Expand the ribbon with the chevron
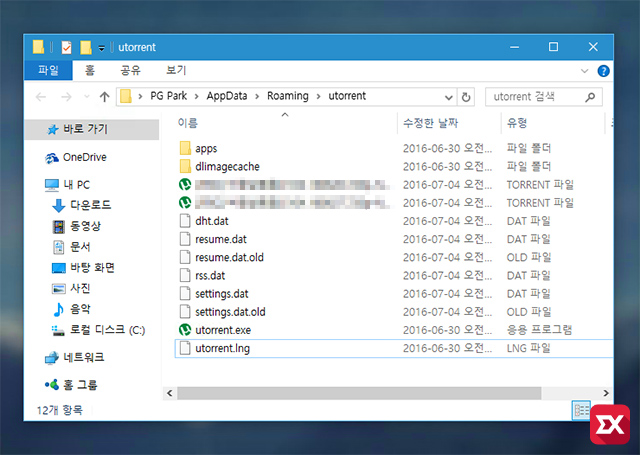 584,71
